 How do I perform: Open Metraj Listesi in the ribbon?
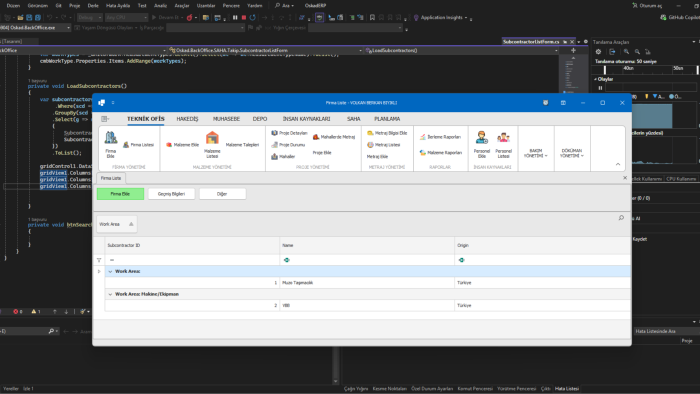tap(383, 145)
